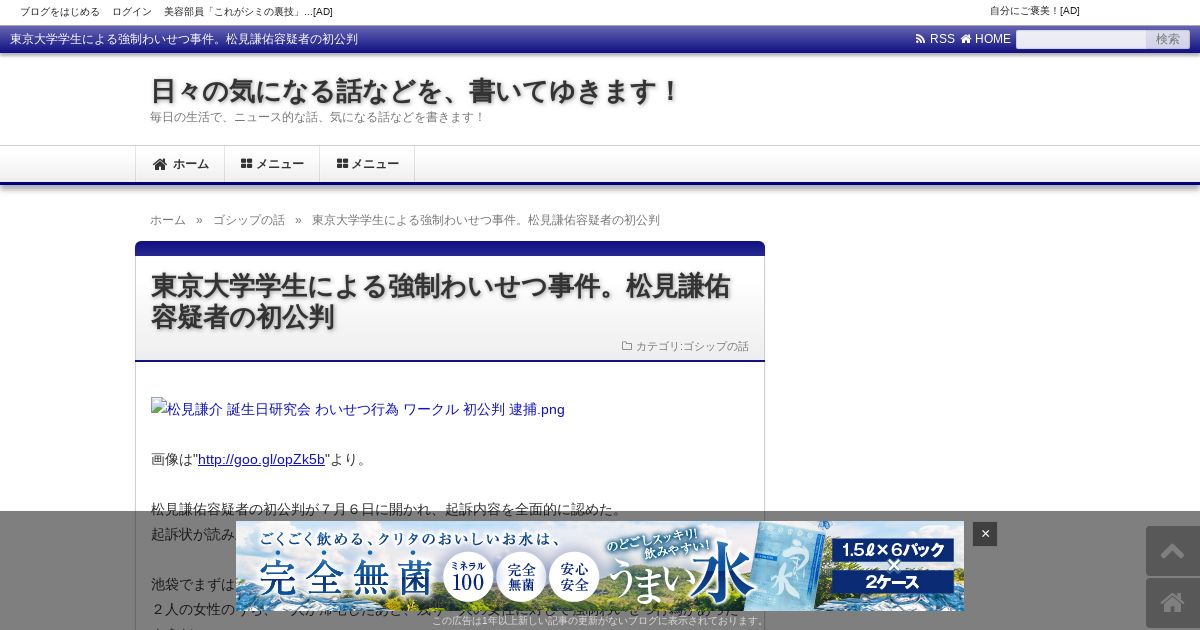This screenshot has height=630, width=1200.
Task: Click the water banner advertisement
Action: (600, 566)
